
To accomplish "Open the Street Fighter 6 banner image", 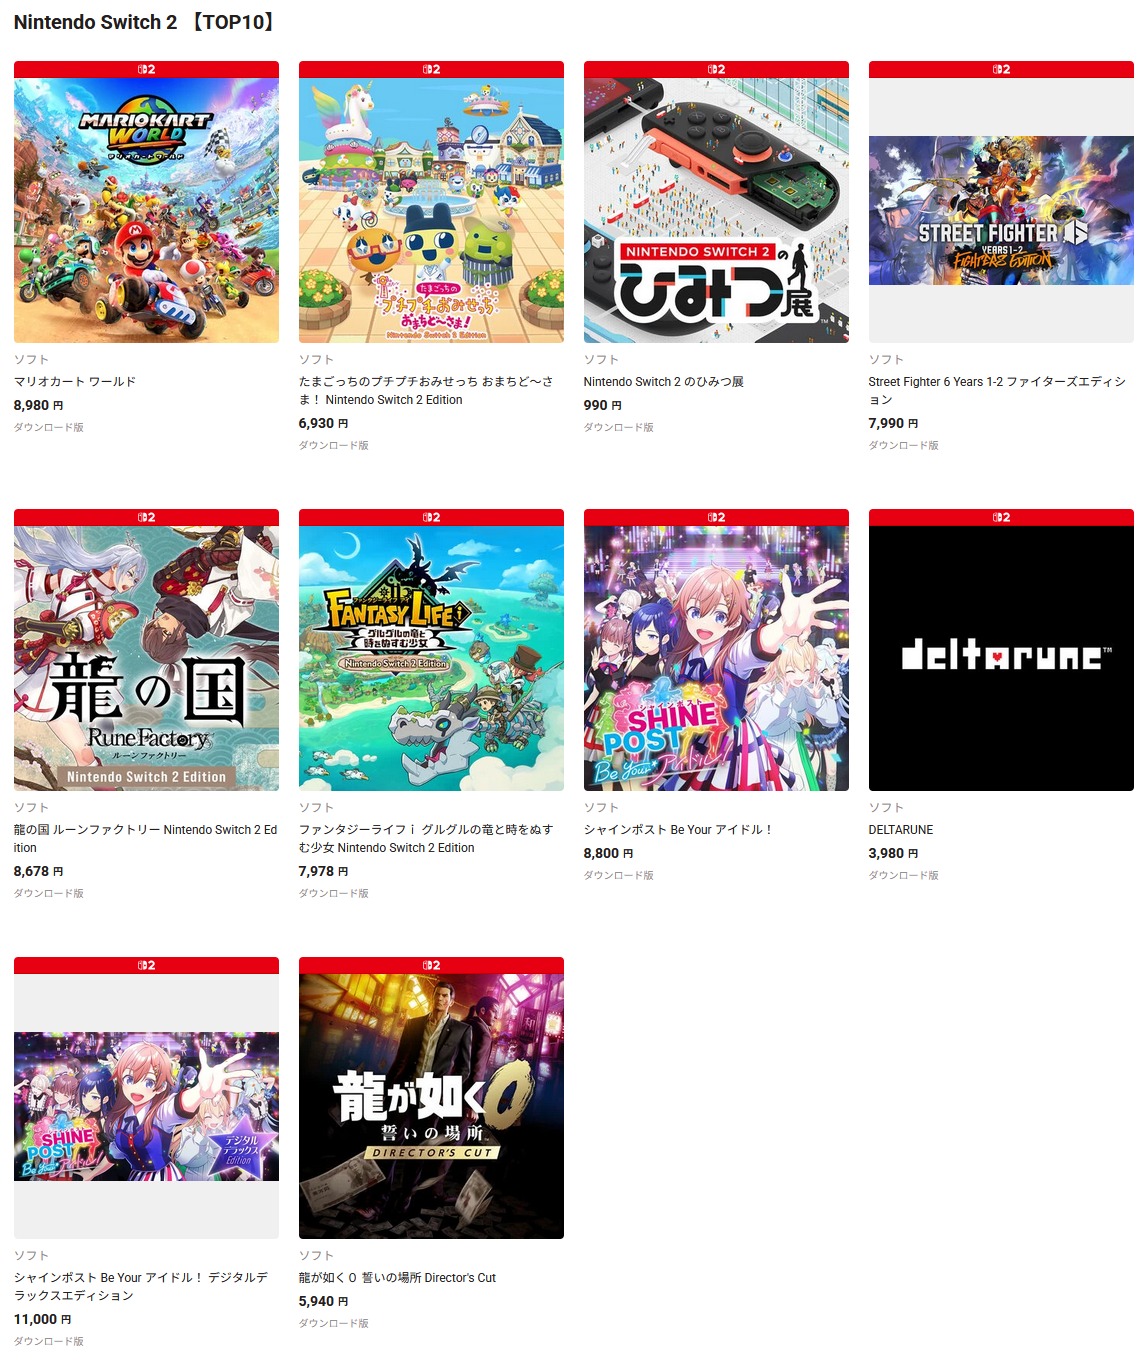I will tap(1001, 210).
